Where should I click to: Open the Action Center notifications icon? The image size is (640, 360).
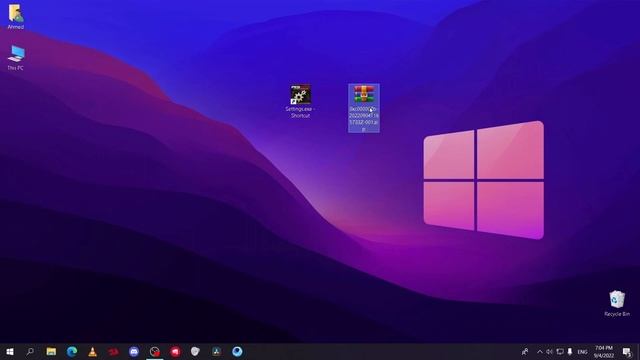tap(627, 351)
